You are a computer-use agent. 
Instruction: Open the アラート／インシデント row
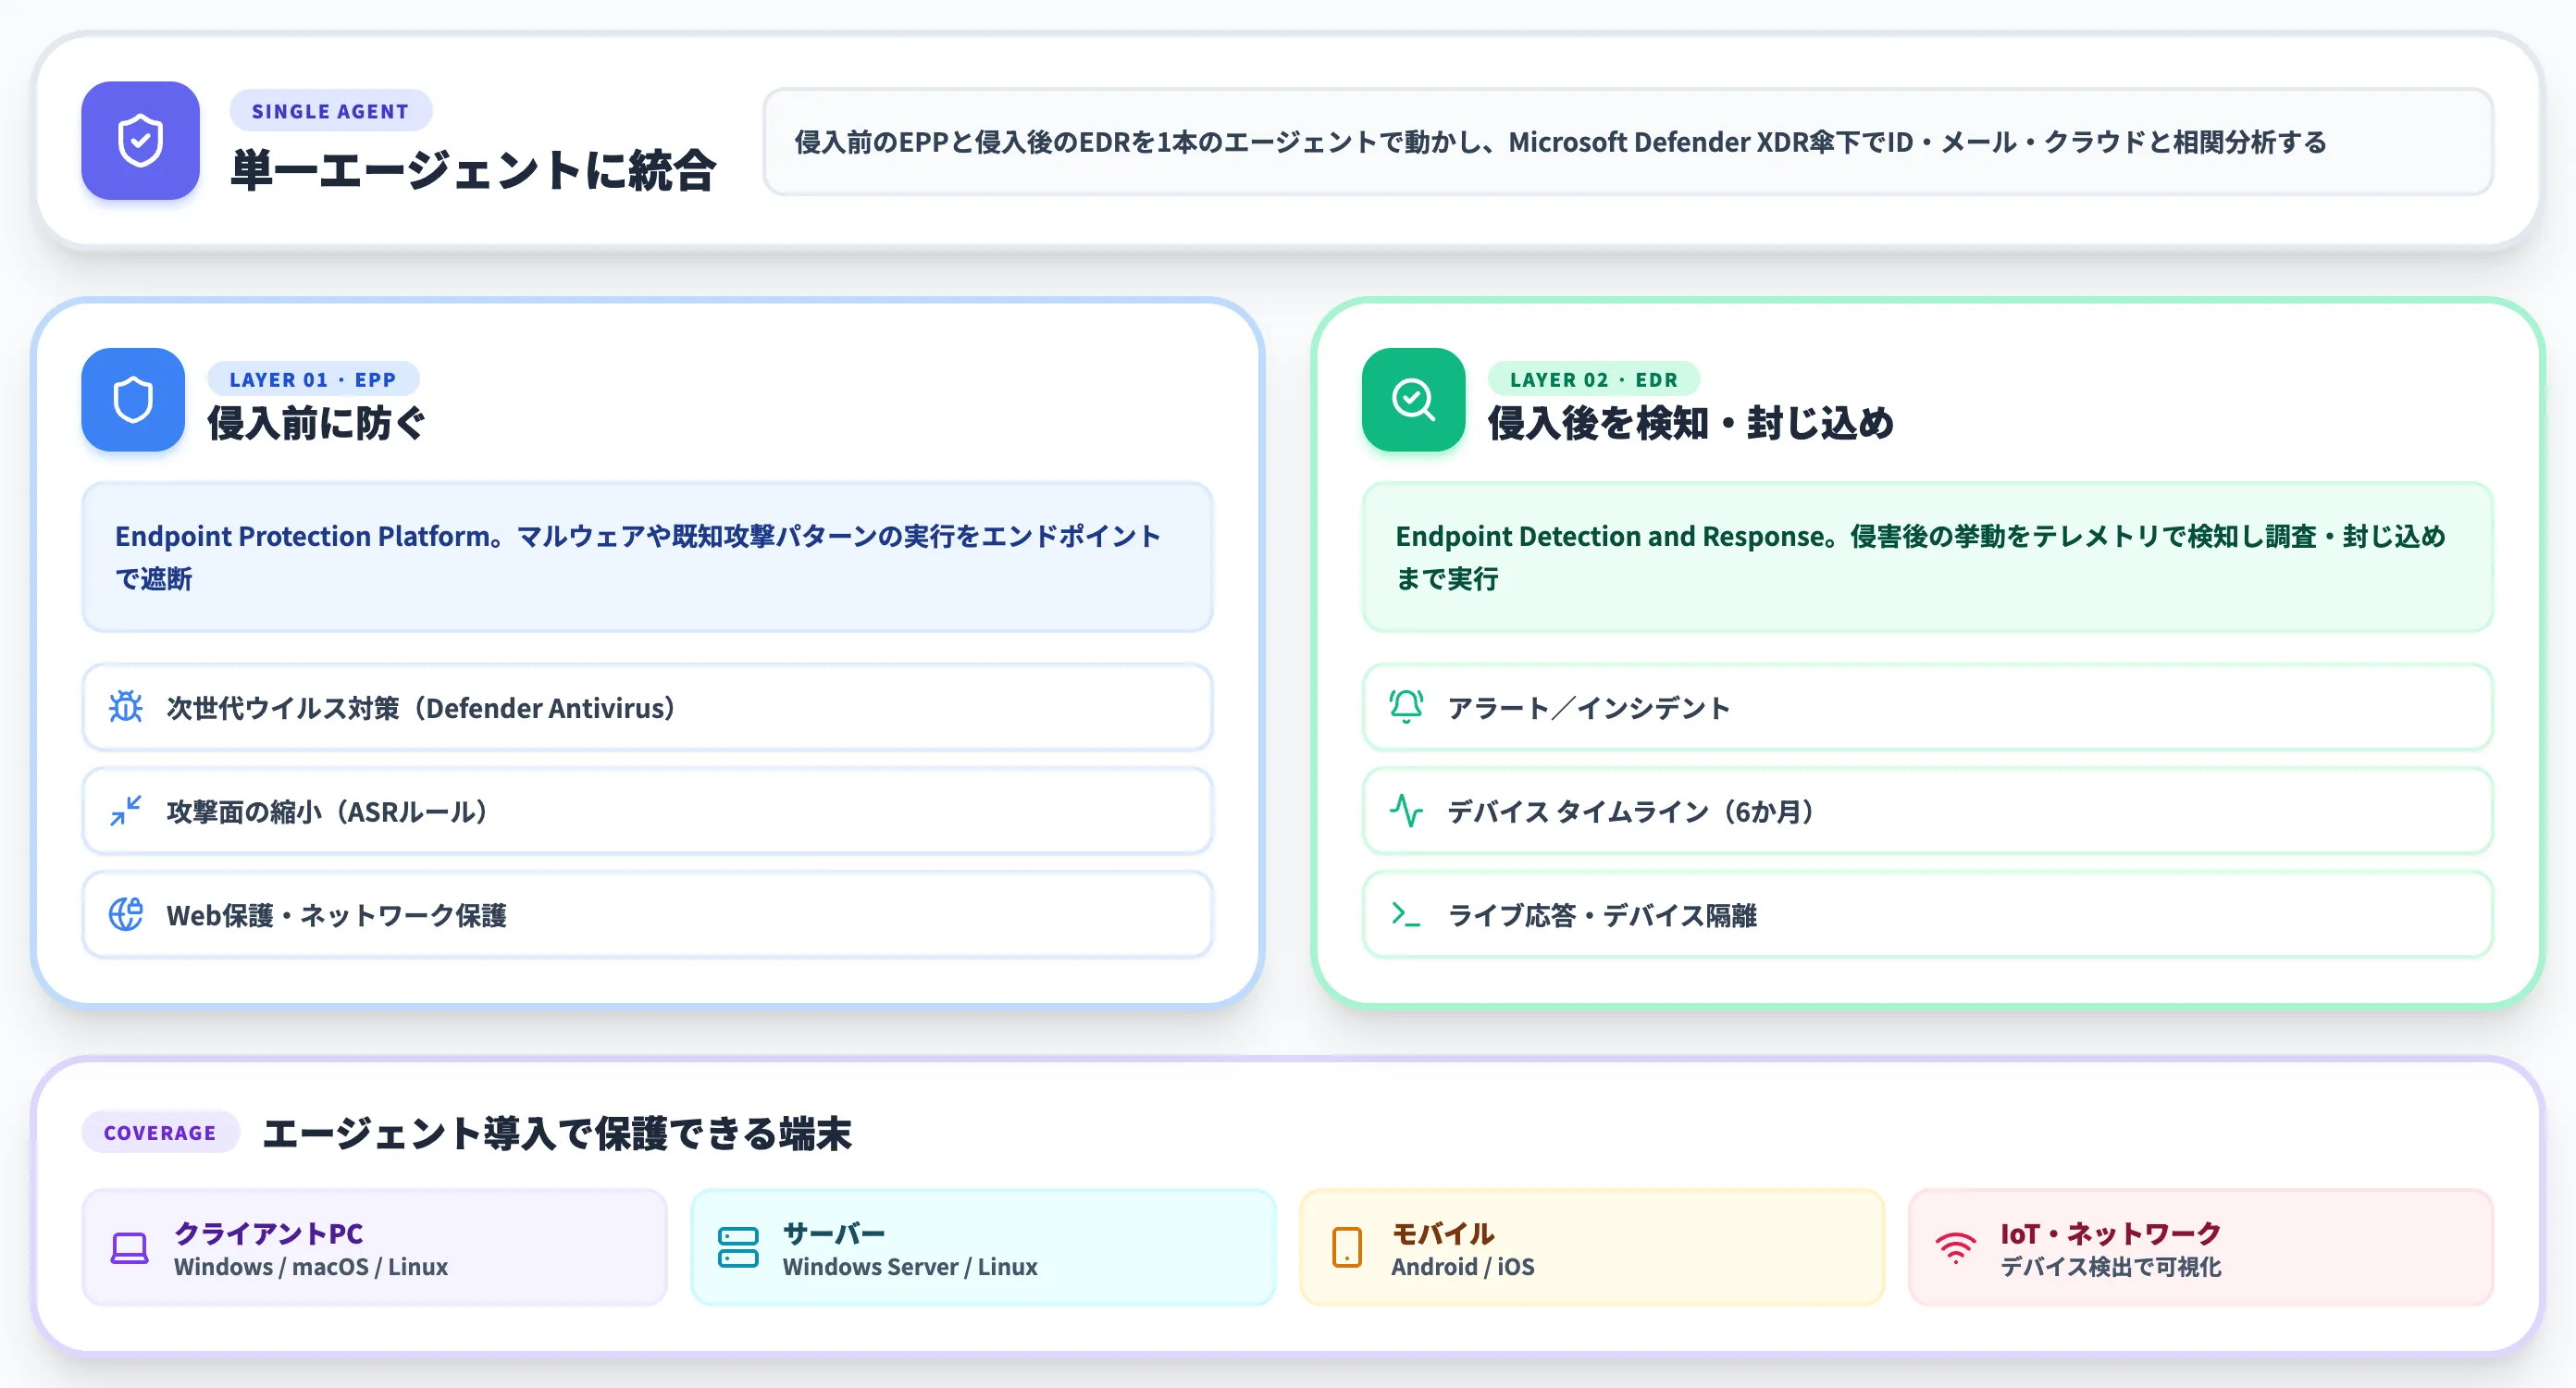(x=1927, y=707)
